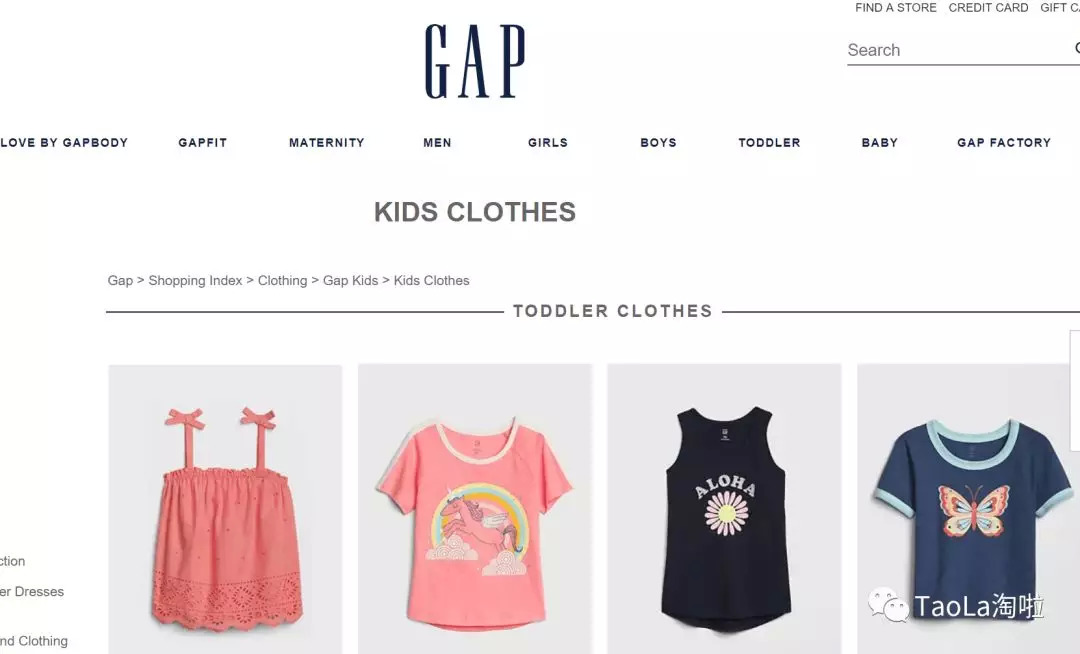Open the Credit Card link
The height and width of the screenshot is (654, 1080).
[988, 8]
